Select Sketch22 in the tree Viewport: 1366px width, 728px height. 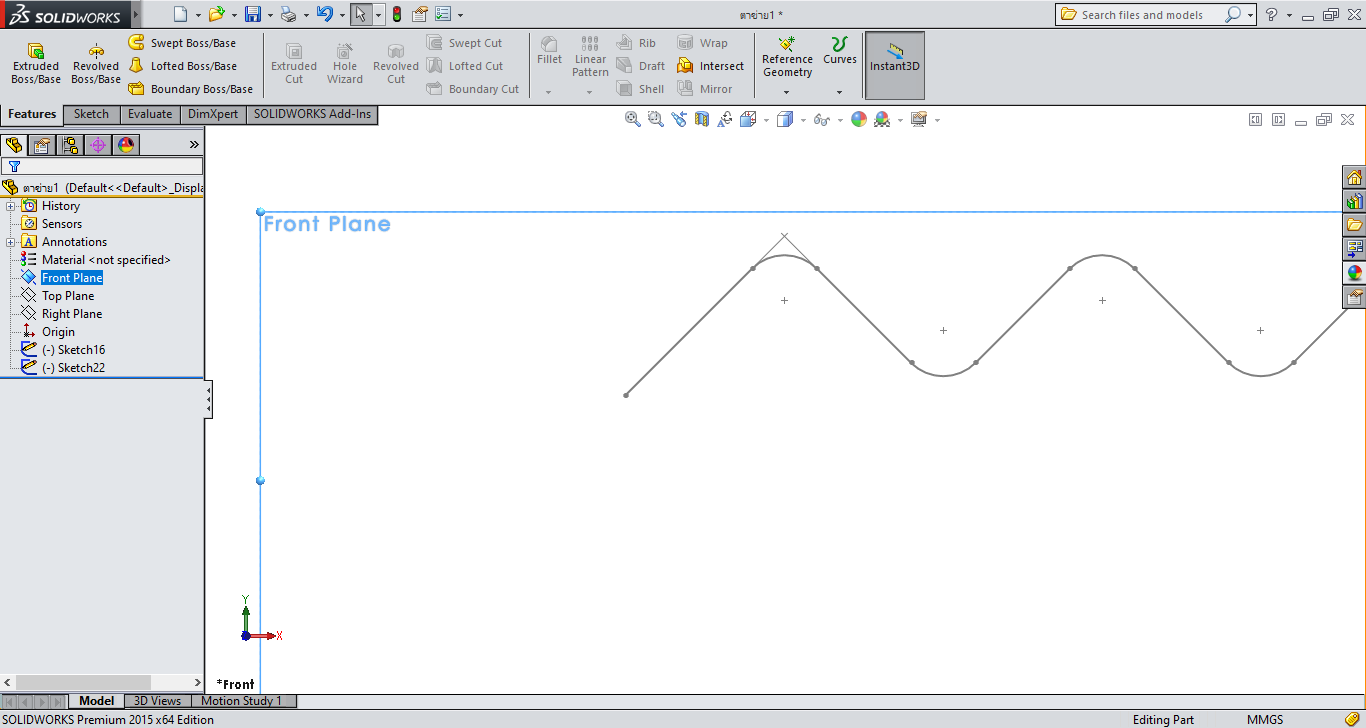tap(73, 368)
